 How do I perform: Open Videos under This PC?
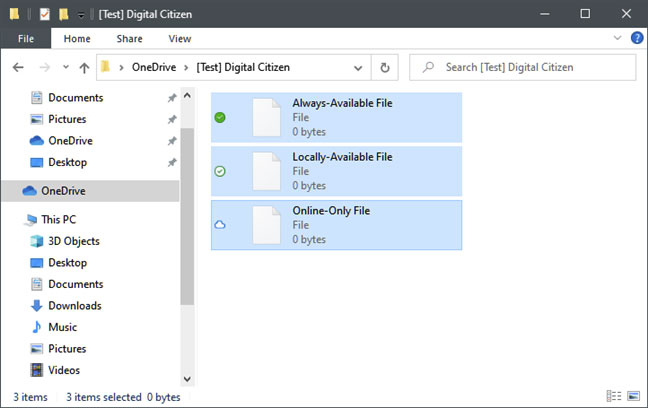point(64,370)
